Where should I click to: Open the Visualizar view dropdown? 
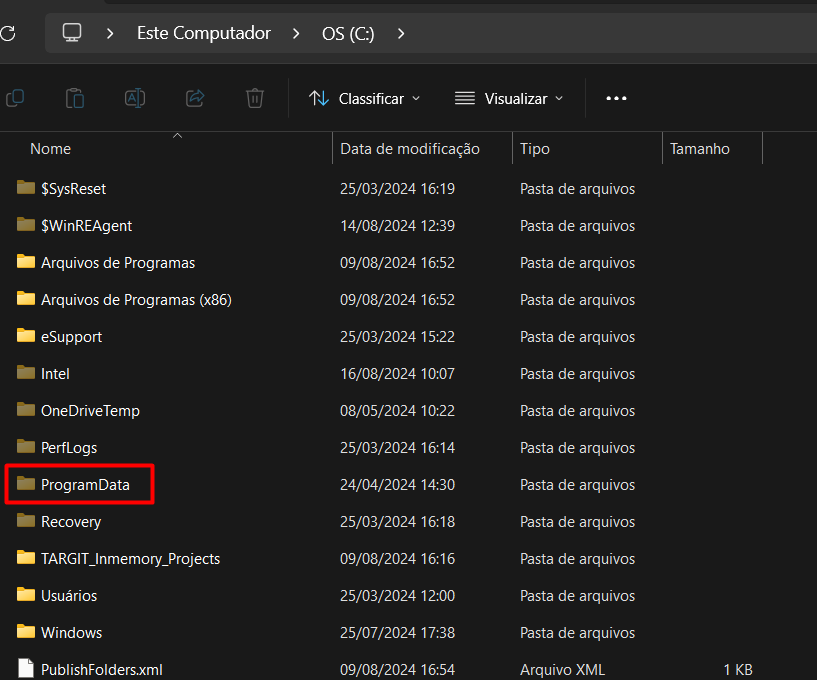[509, 98]
